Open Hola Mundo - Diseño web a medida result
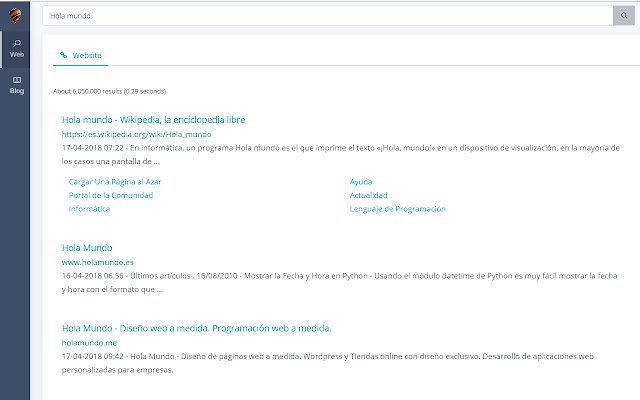640x400 pixels. point(197,328)
